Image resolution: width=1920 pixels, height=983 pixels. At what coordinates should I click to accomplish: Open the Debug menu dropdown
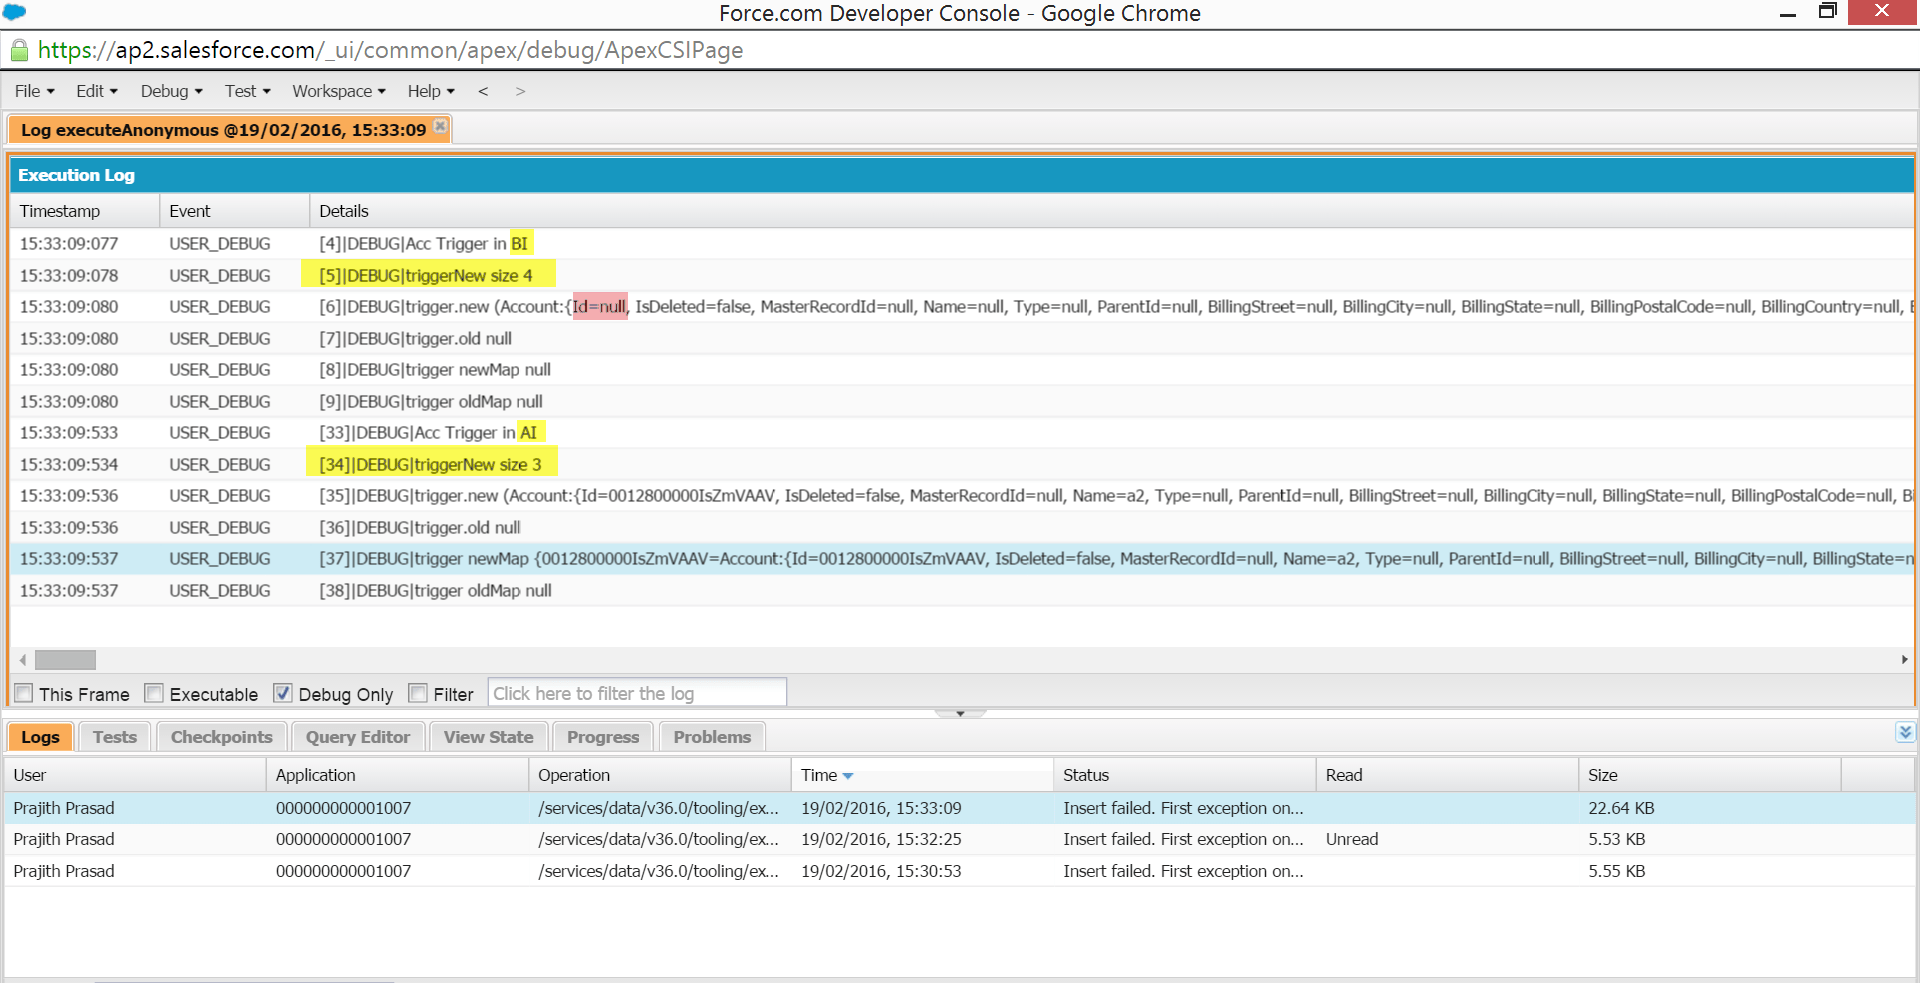tap(170, 91)
